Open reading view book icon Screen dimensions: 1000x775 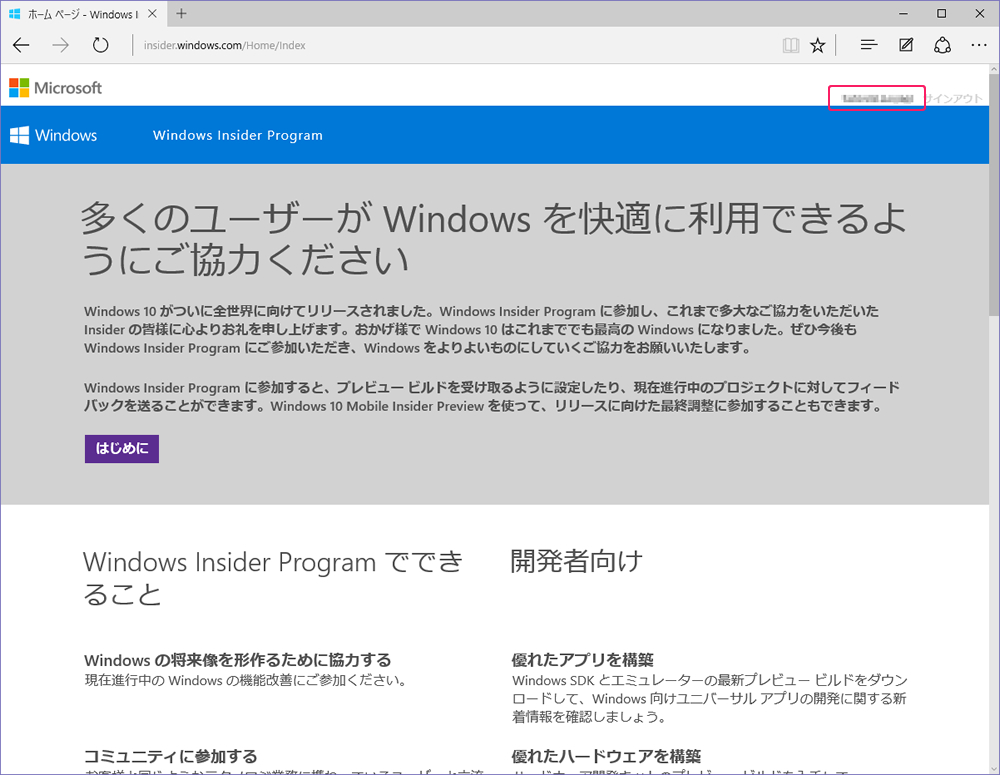[791, 45]
